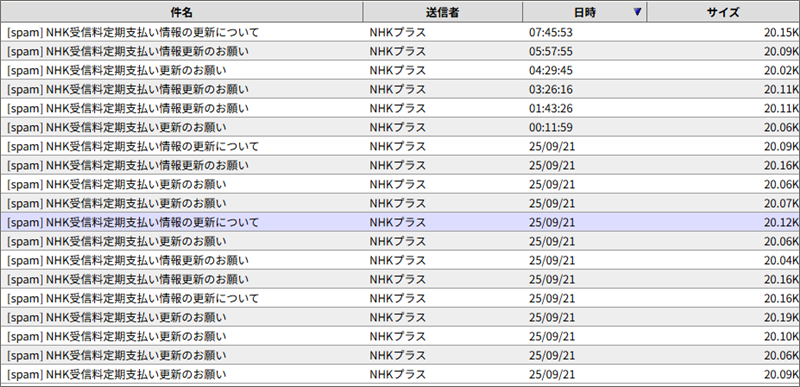
Task: Open the email sized 20.19K
Action: 400,317
